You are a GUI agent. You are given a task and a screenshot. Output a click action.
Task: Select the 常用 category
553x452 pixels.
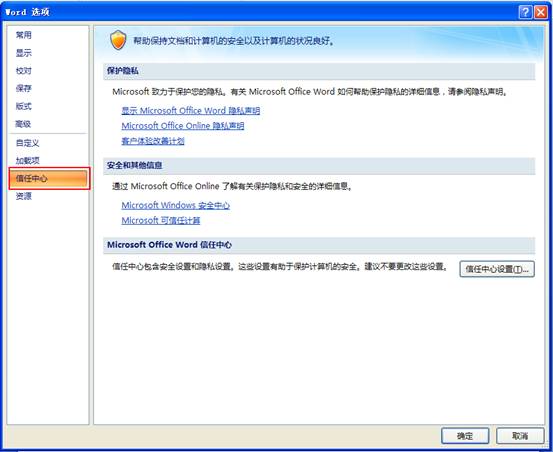[x=24, y=35]
